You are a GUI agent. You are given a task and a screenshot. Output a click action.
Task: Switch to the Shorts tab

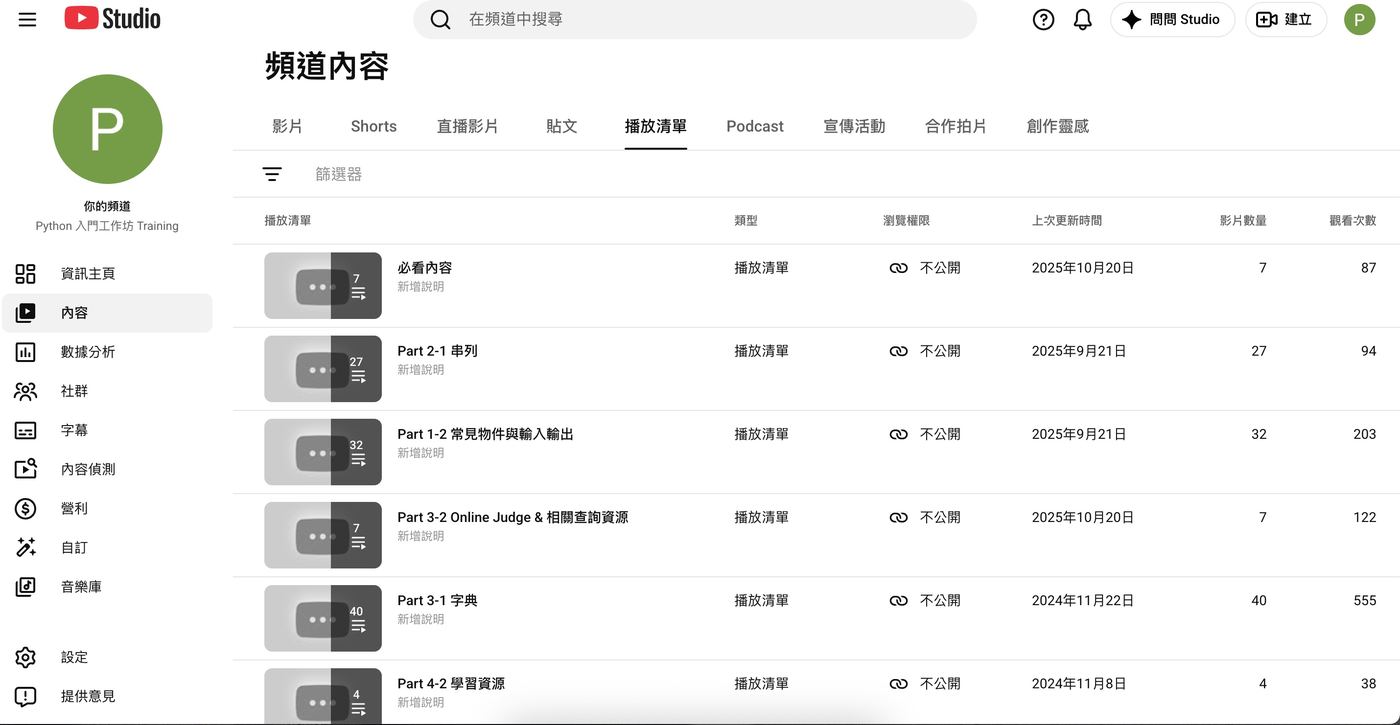pos(374,126)
